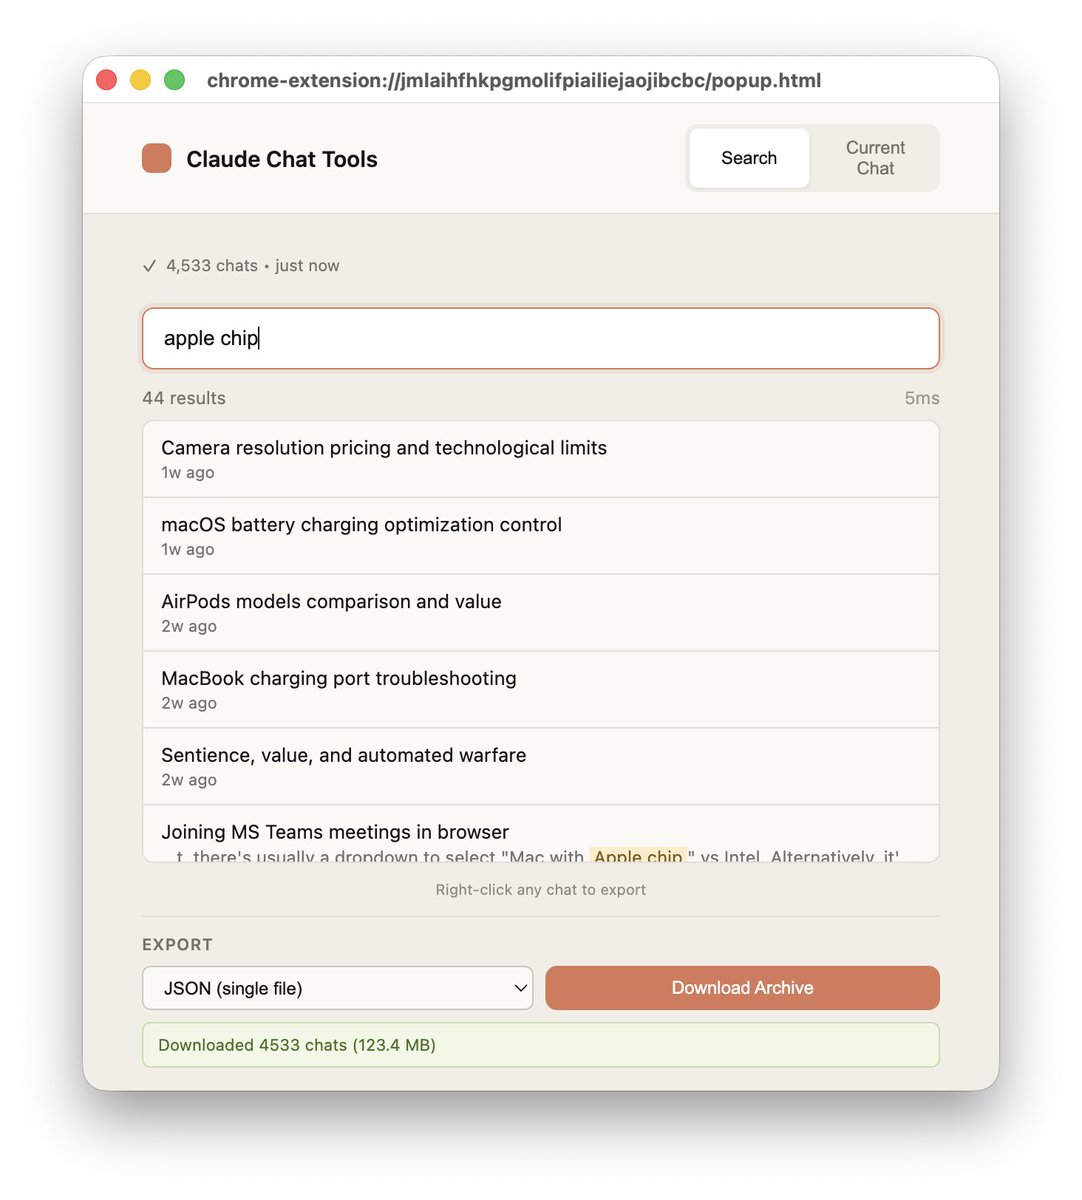Click the yellow minimize window button
The image size is (1082, 1200).
pos(140,80)
